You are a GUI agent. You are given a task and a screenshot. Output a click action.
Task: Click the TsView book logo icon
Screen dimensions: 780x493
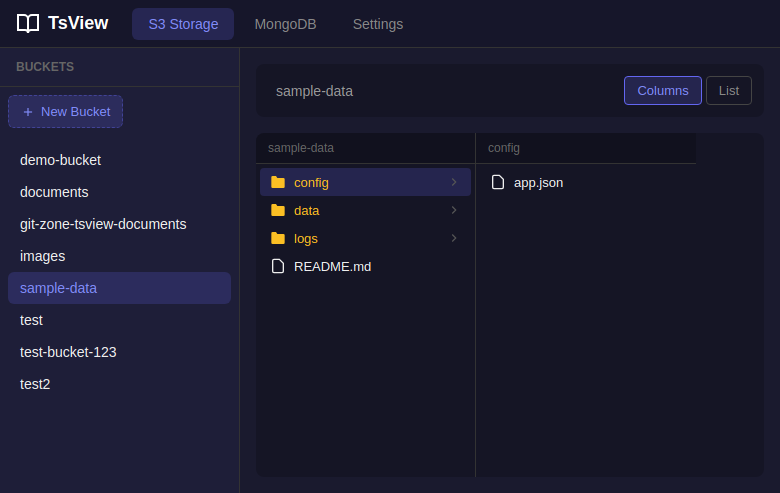(28, 23)
